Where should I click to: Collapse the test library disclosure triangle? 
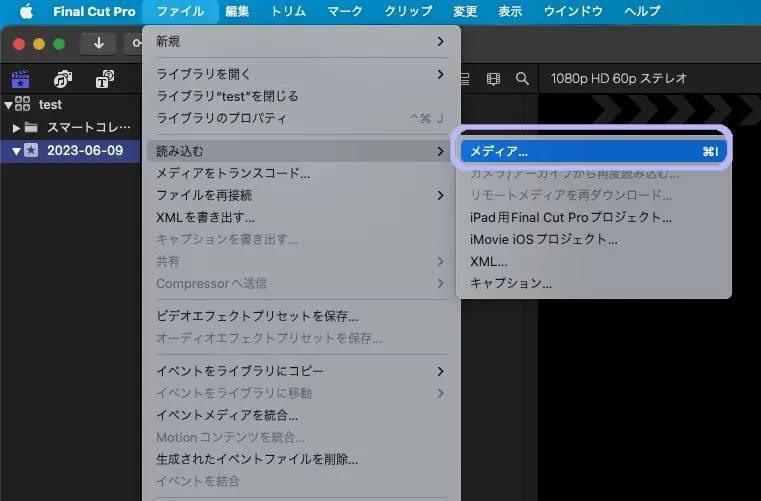click(8, 104)
